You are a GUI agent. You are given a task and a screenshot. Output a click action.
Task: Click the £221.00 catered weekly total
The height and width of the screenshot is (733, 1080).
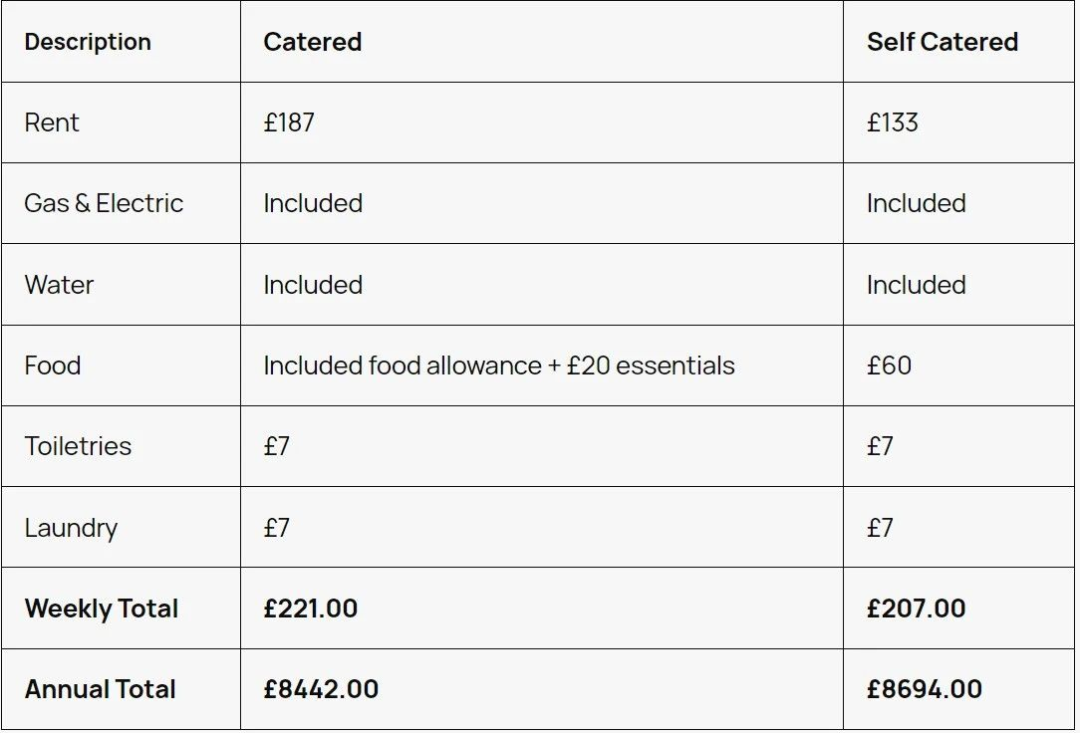pyautogui.click(x=310, y=608)
